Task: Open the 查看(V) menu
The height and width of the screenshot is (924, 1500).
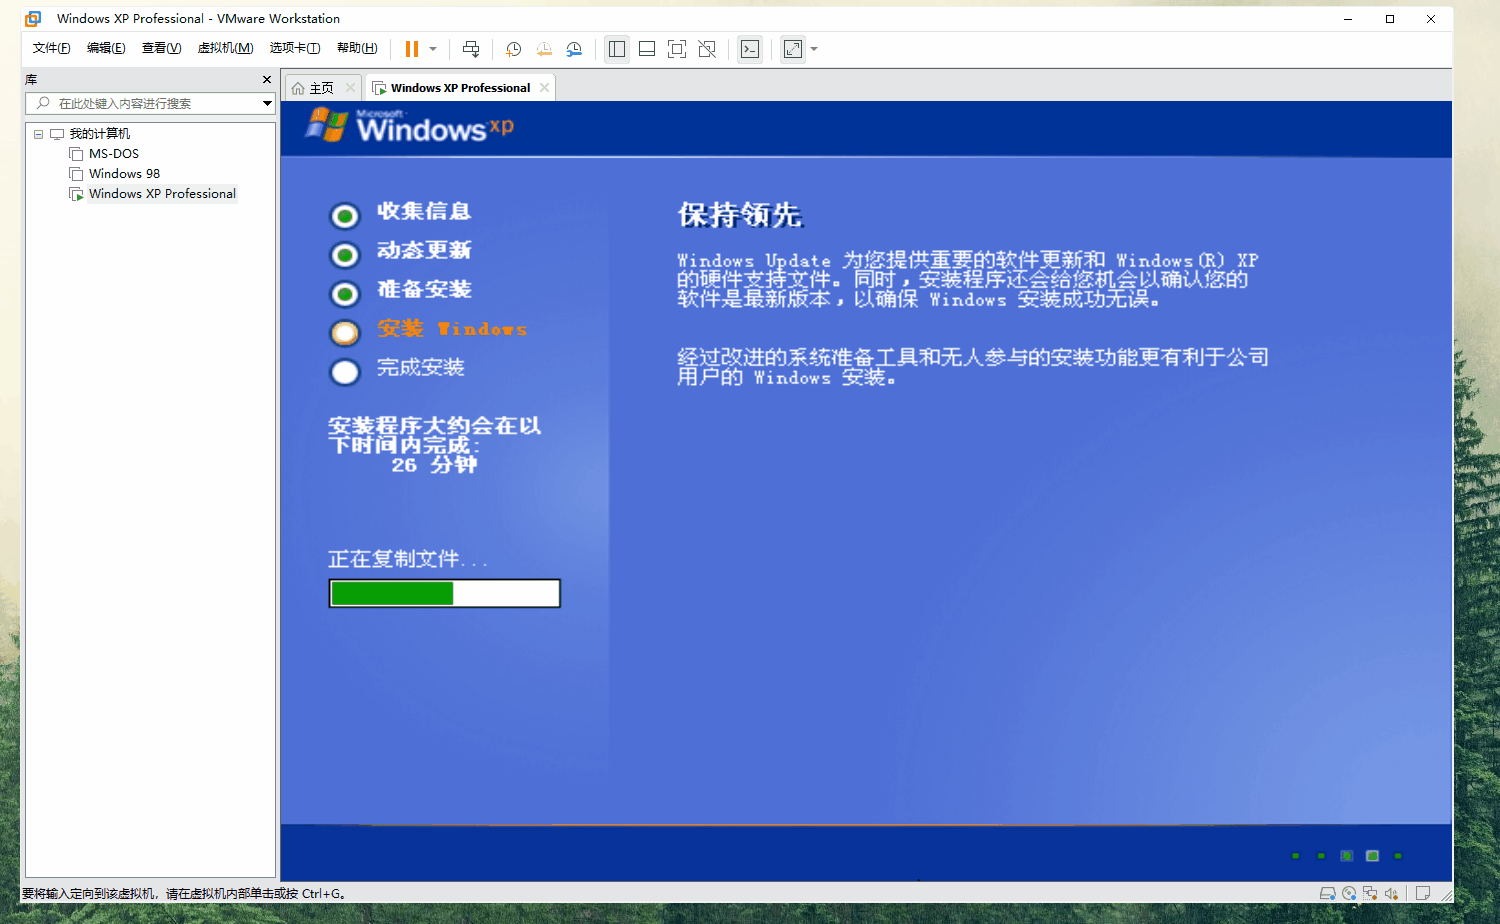Action: (161, 48)
